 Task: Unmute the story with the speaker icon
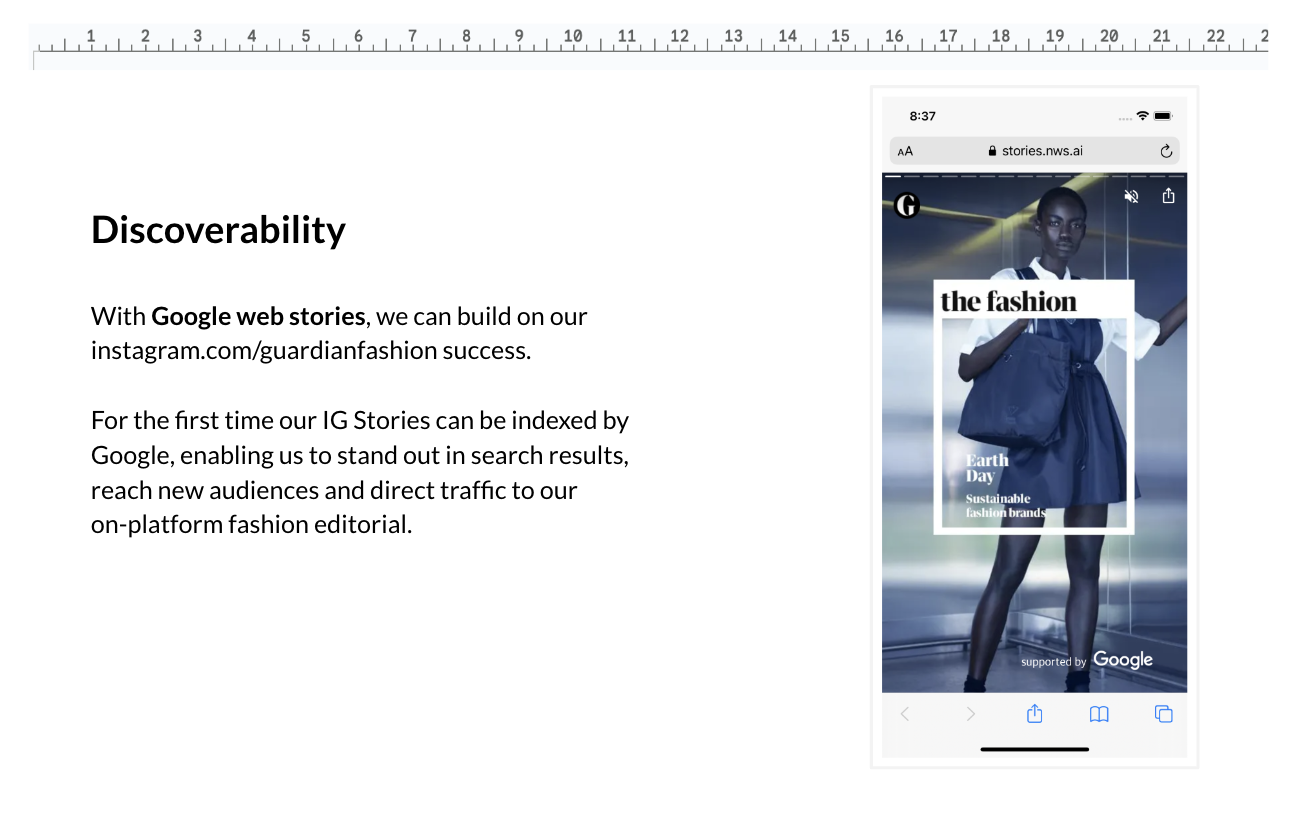pyautogui.click(x=1131, y=197)
